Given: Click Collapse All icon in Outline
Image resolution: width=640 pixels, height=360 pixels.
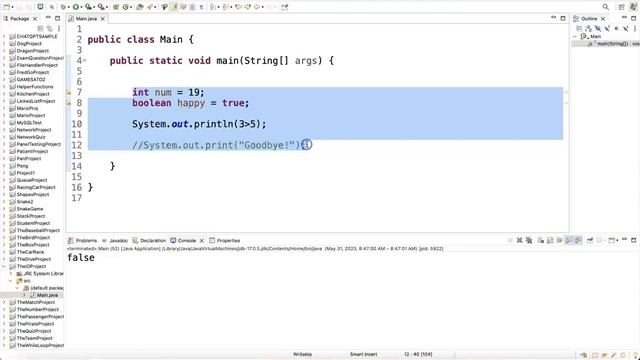Looking at the screenshot, I should [579, 28].
